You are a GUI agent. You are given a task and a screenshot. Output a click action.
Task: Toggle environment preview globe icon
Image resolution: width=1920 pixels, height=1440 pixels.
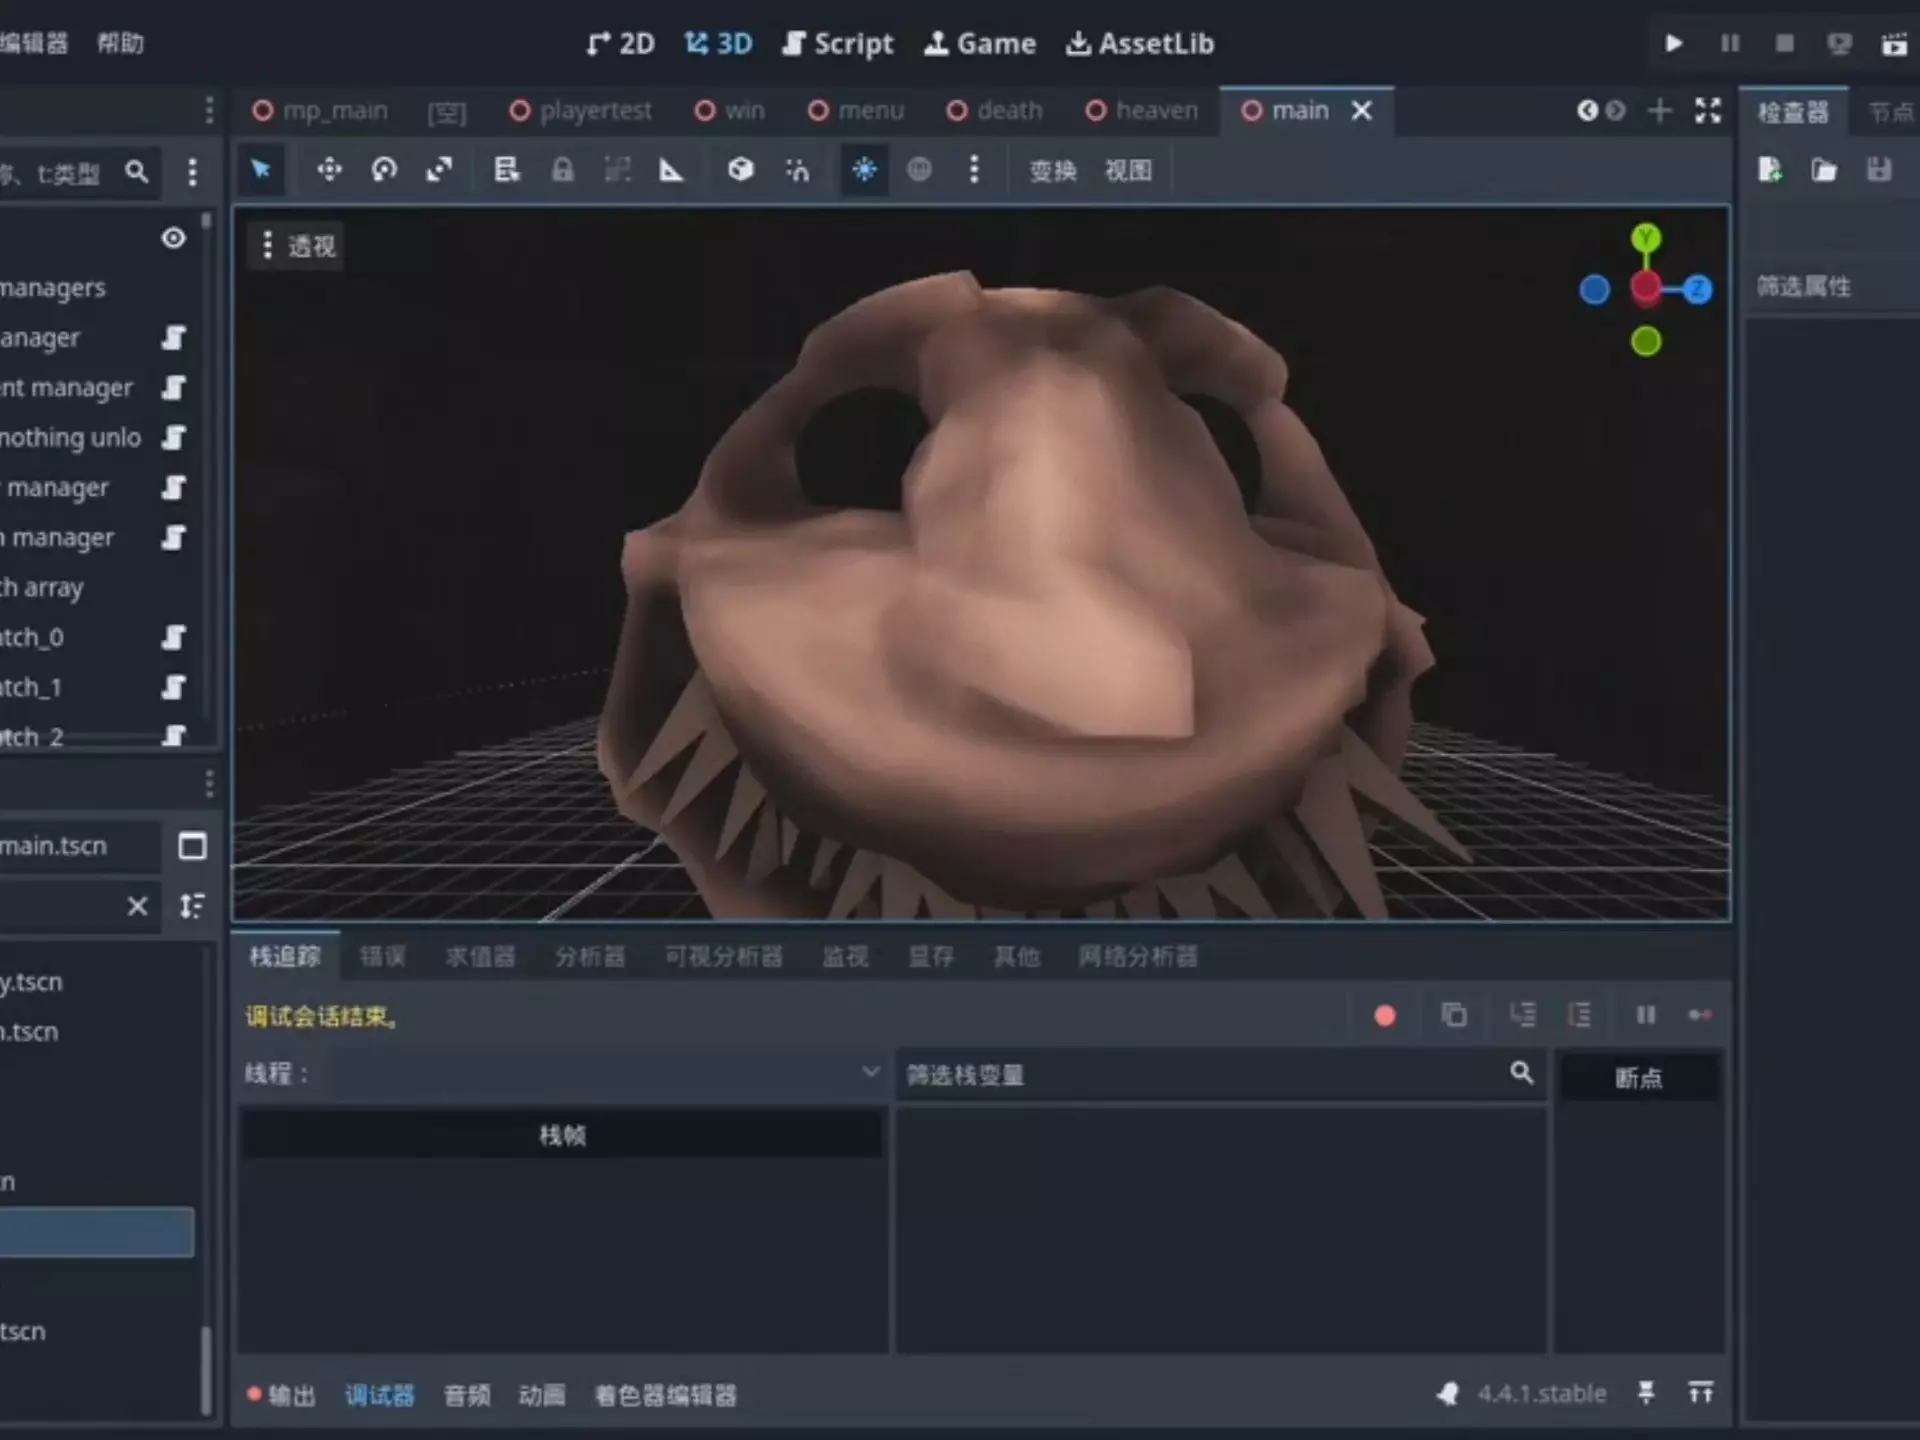pos(919,170)
